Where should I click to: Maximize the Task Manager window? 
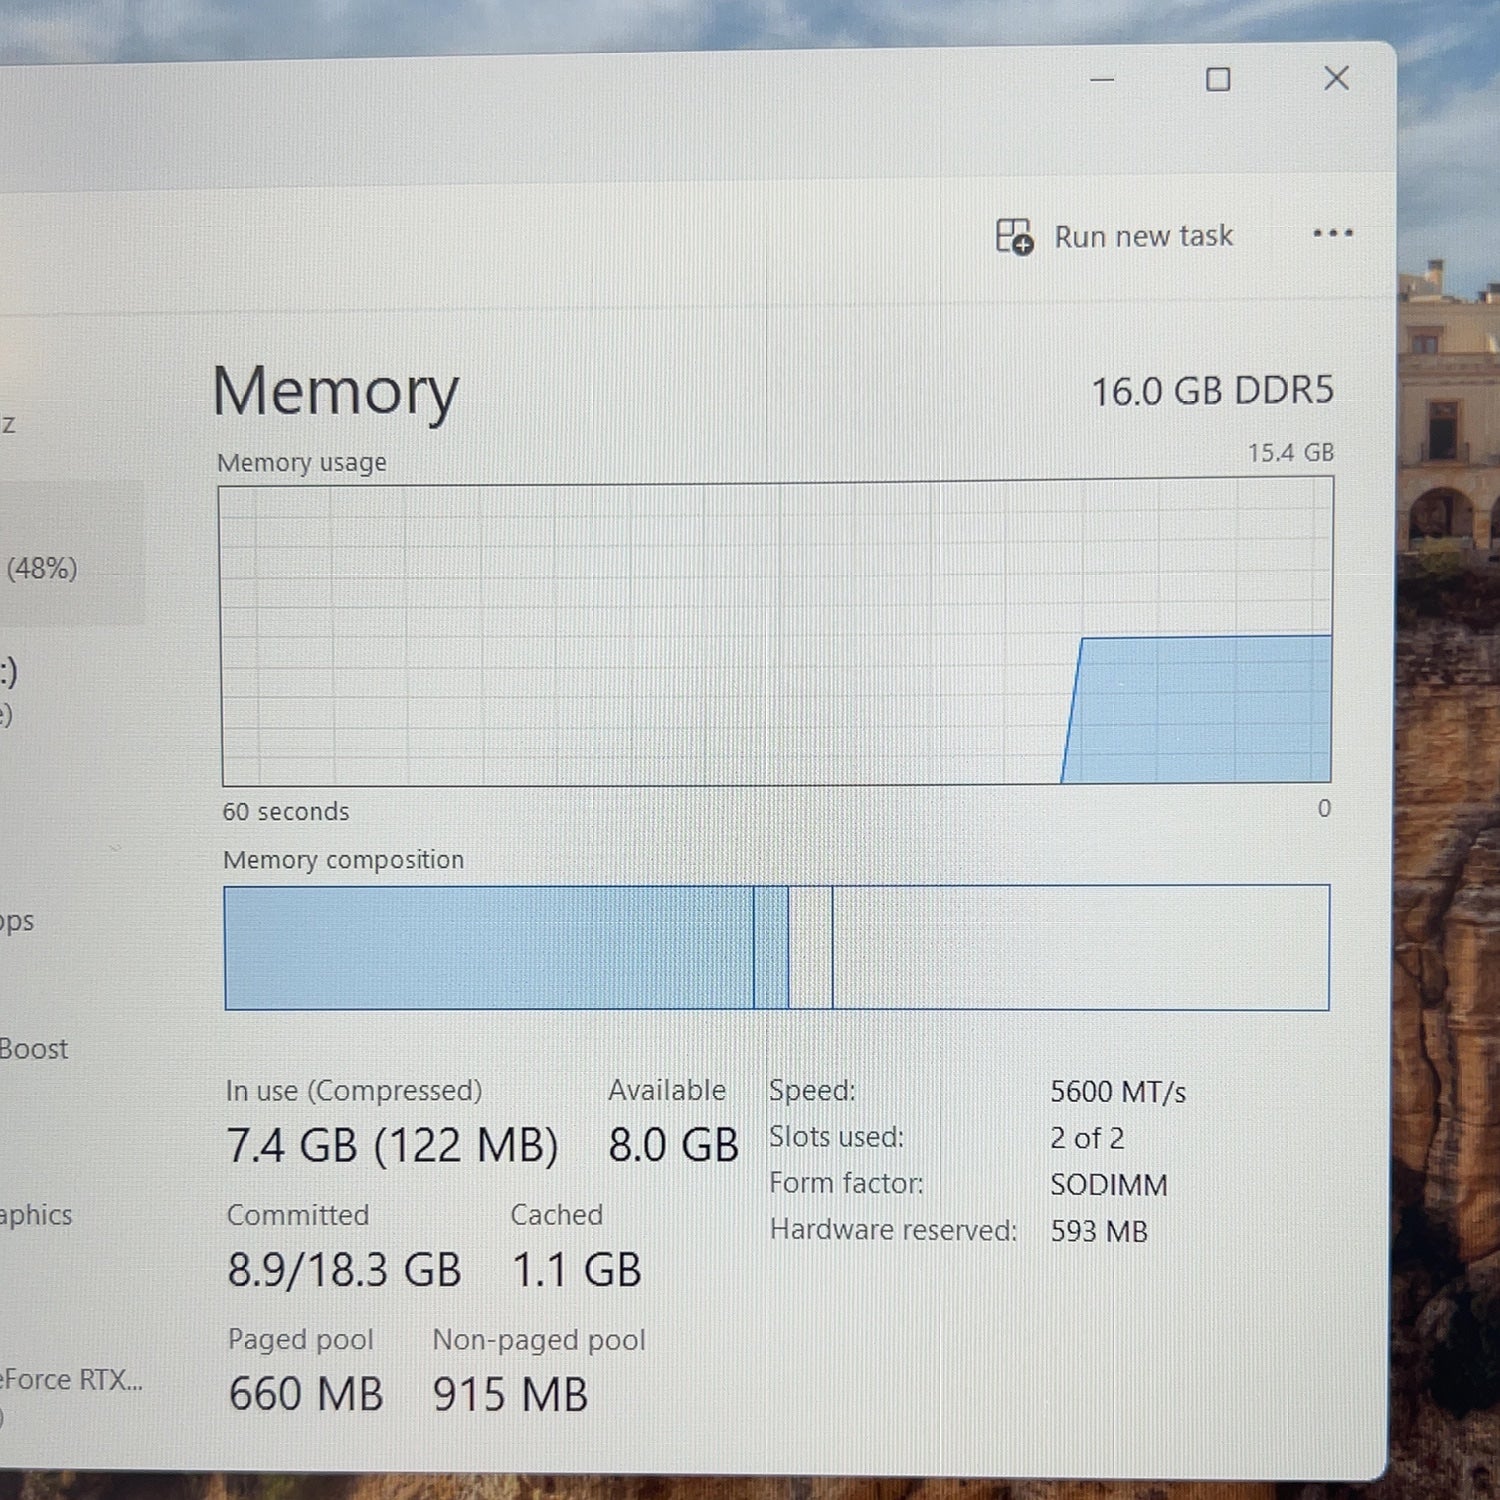pos(1218,79)
